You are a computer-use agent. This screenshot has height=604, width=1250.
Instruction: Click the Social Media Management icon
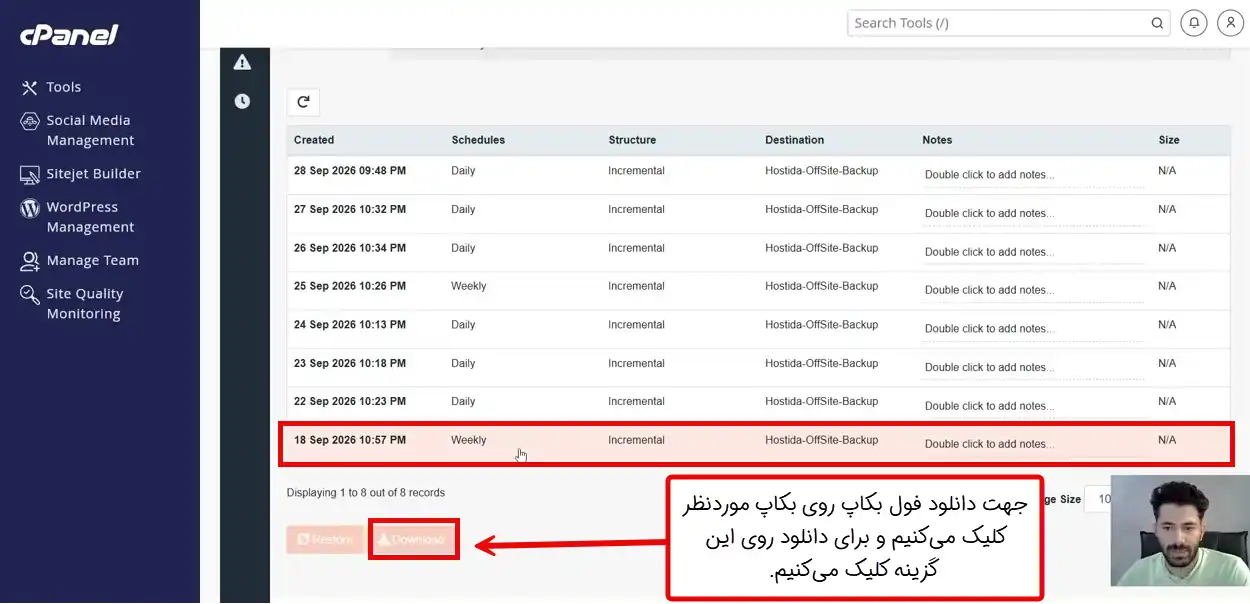coord(29,121)
